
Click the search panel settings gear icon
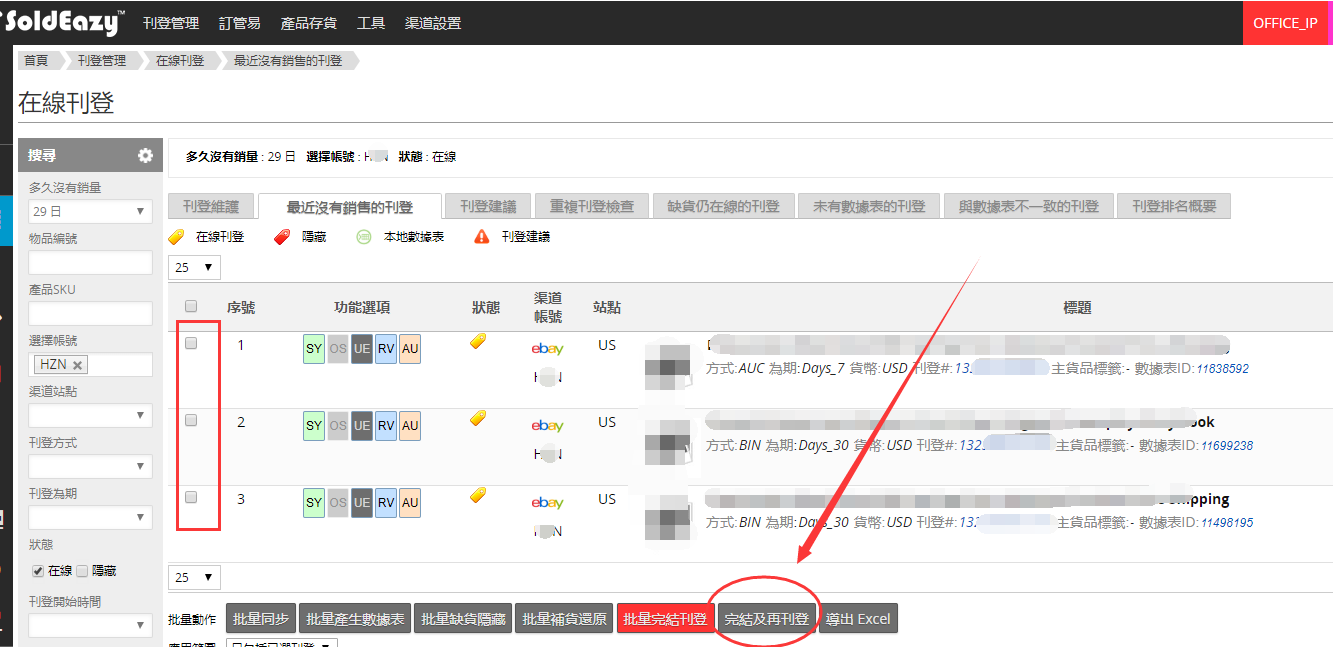(x=145, y=156)
